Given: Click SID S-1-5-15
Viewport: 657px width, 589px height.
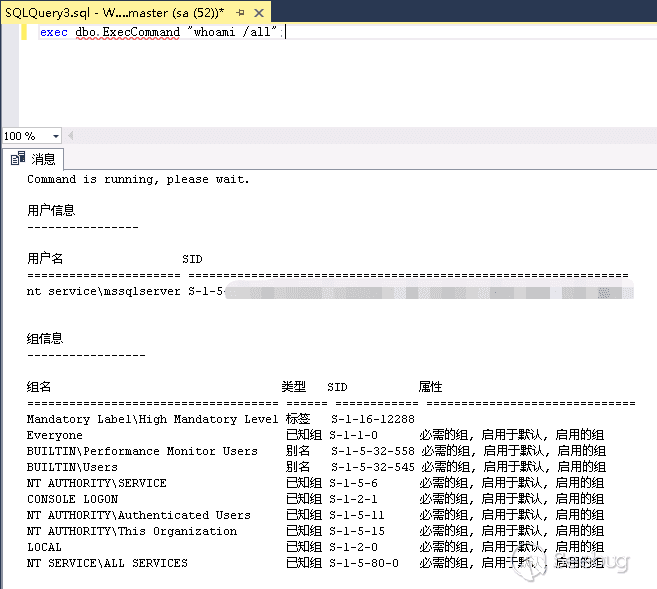Looking at the screenshot, I should (x=357, y=531).
